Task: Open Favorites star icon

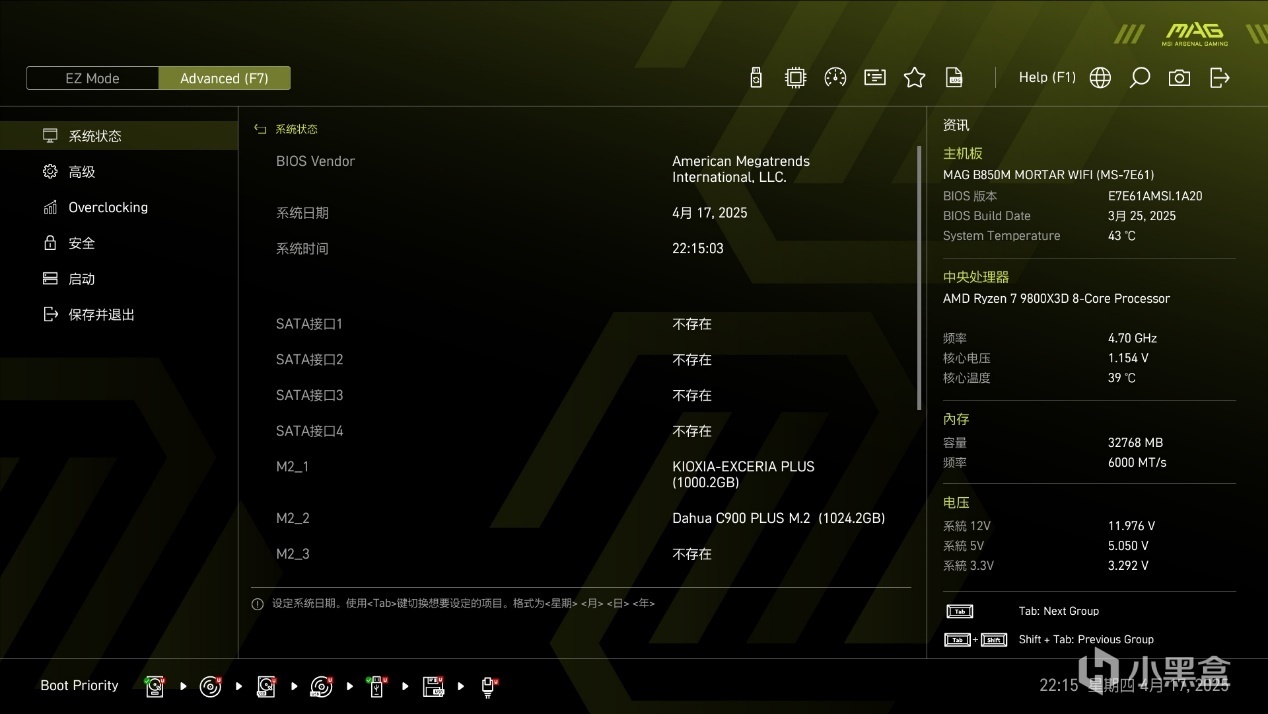Action: tap(914, 77)
